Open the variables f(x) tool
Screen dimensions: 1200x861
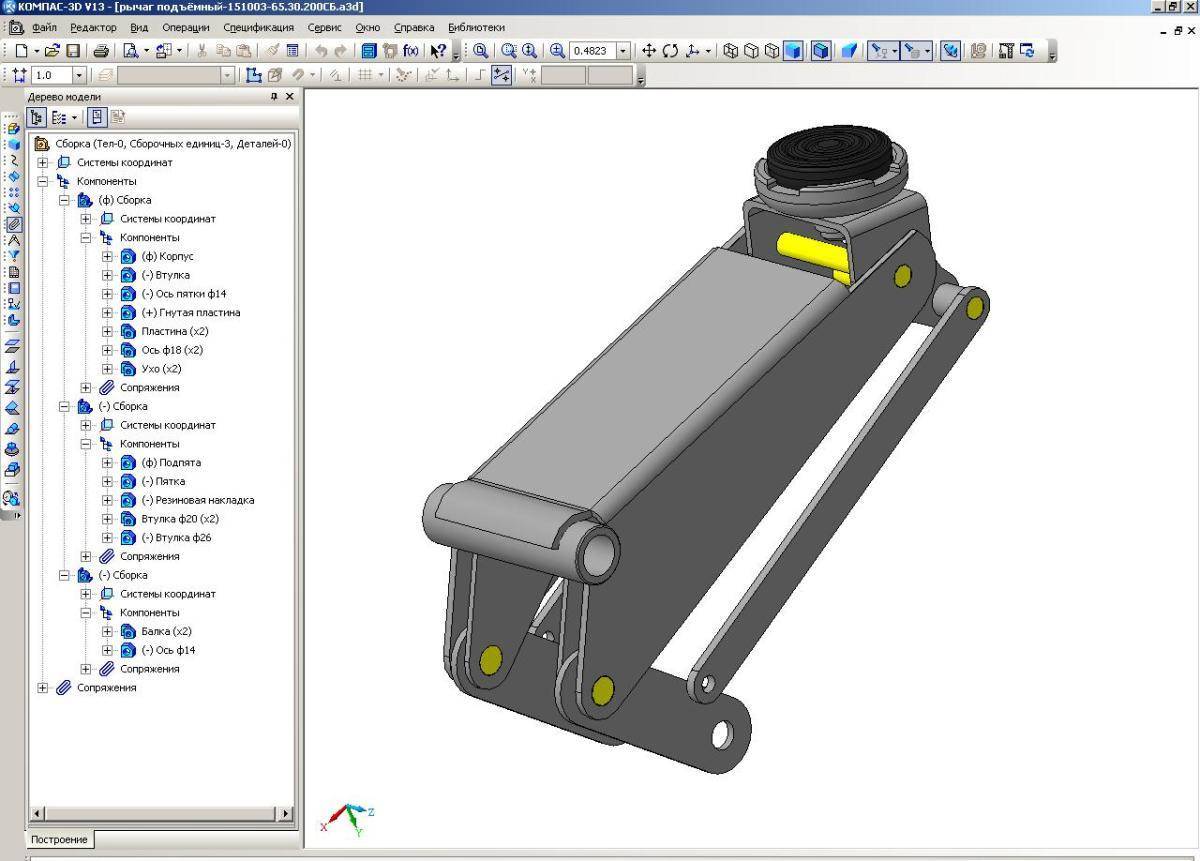pos(410,50)
